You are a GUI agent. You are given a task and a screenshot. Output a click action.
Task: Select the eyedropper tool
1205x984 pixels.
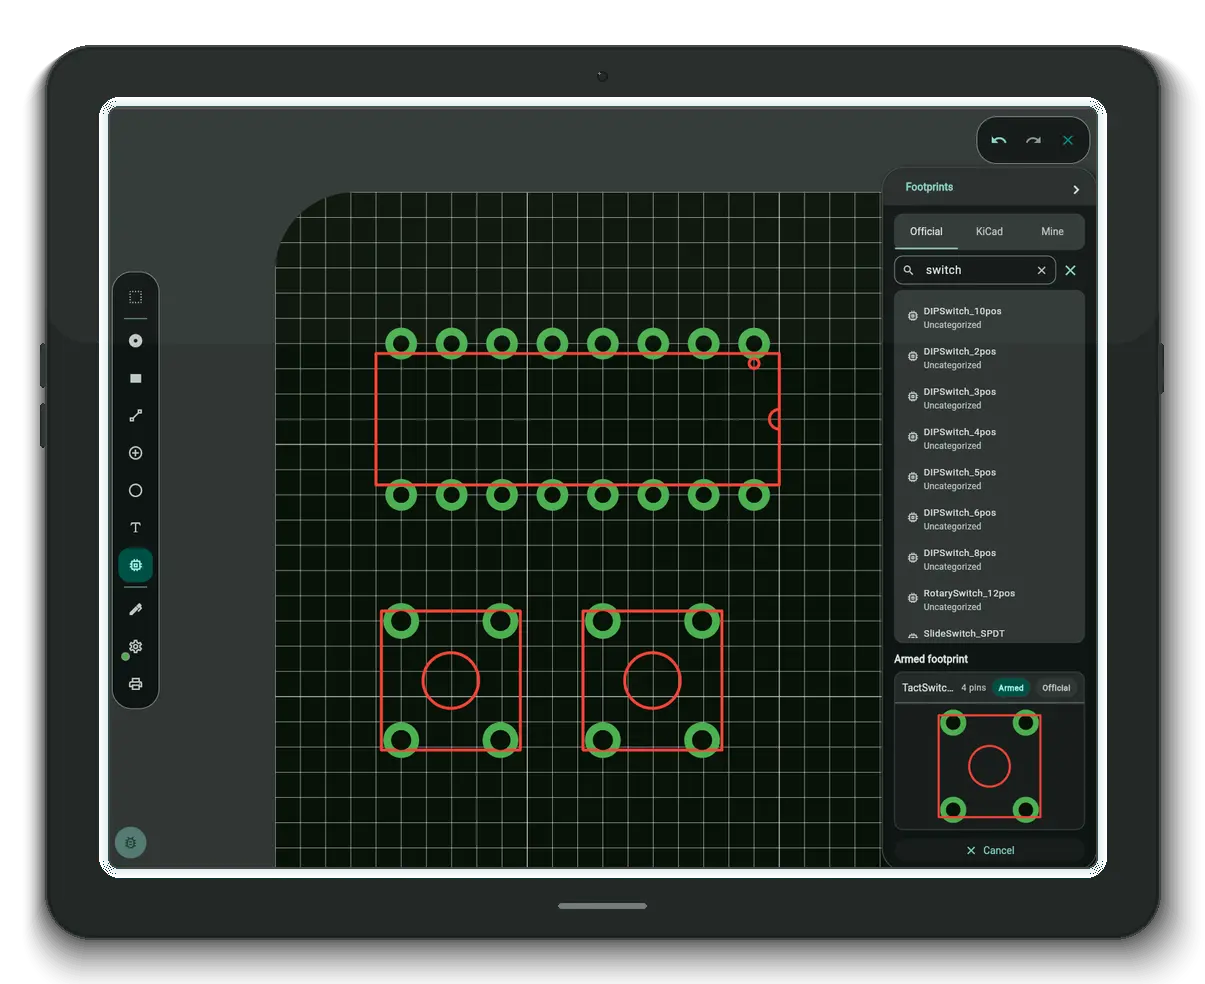click(136, 609)
